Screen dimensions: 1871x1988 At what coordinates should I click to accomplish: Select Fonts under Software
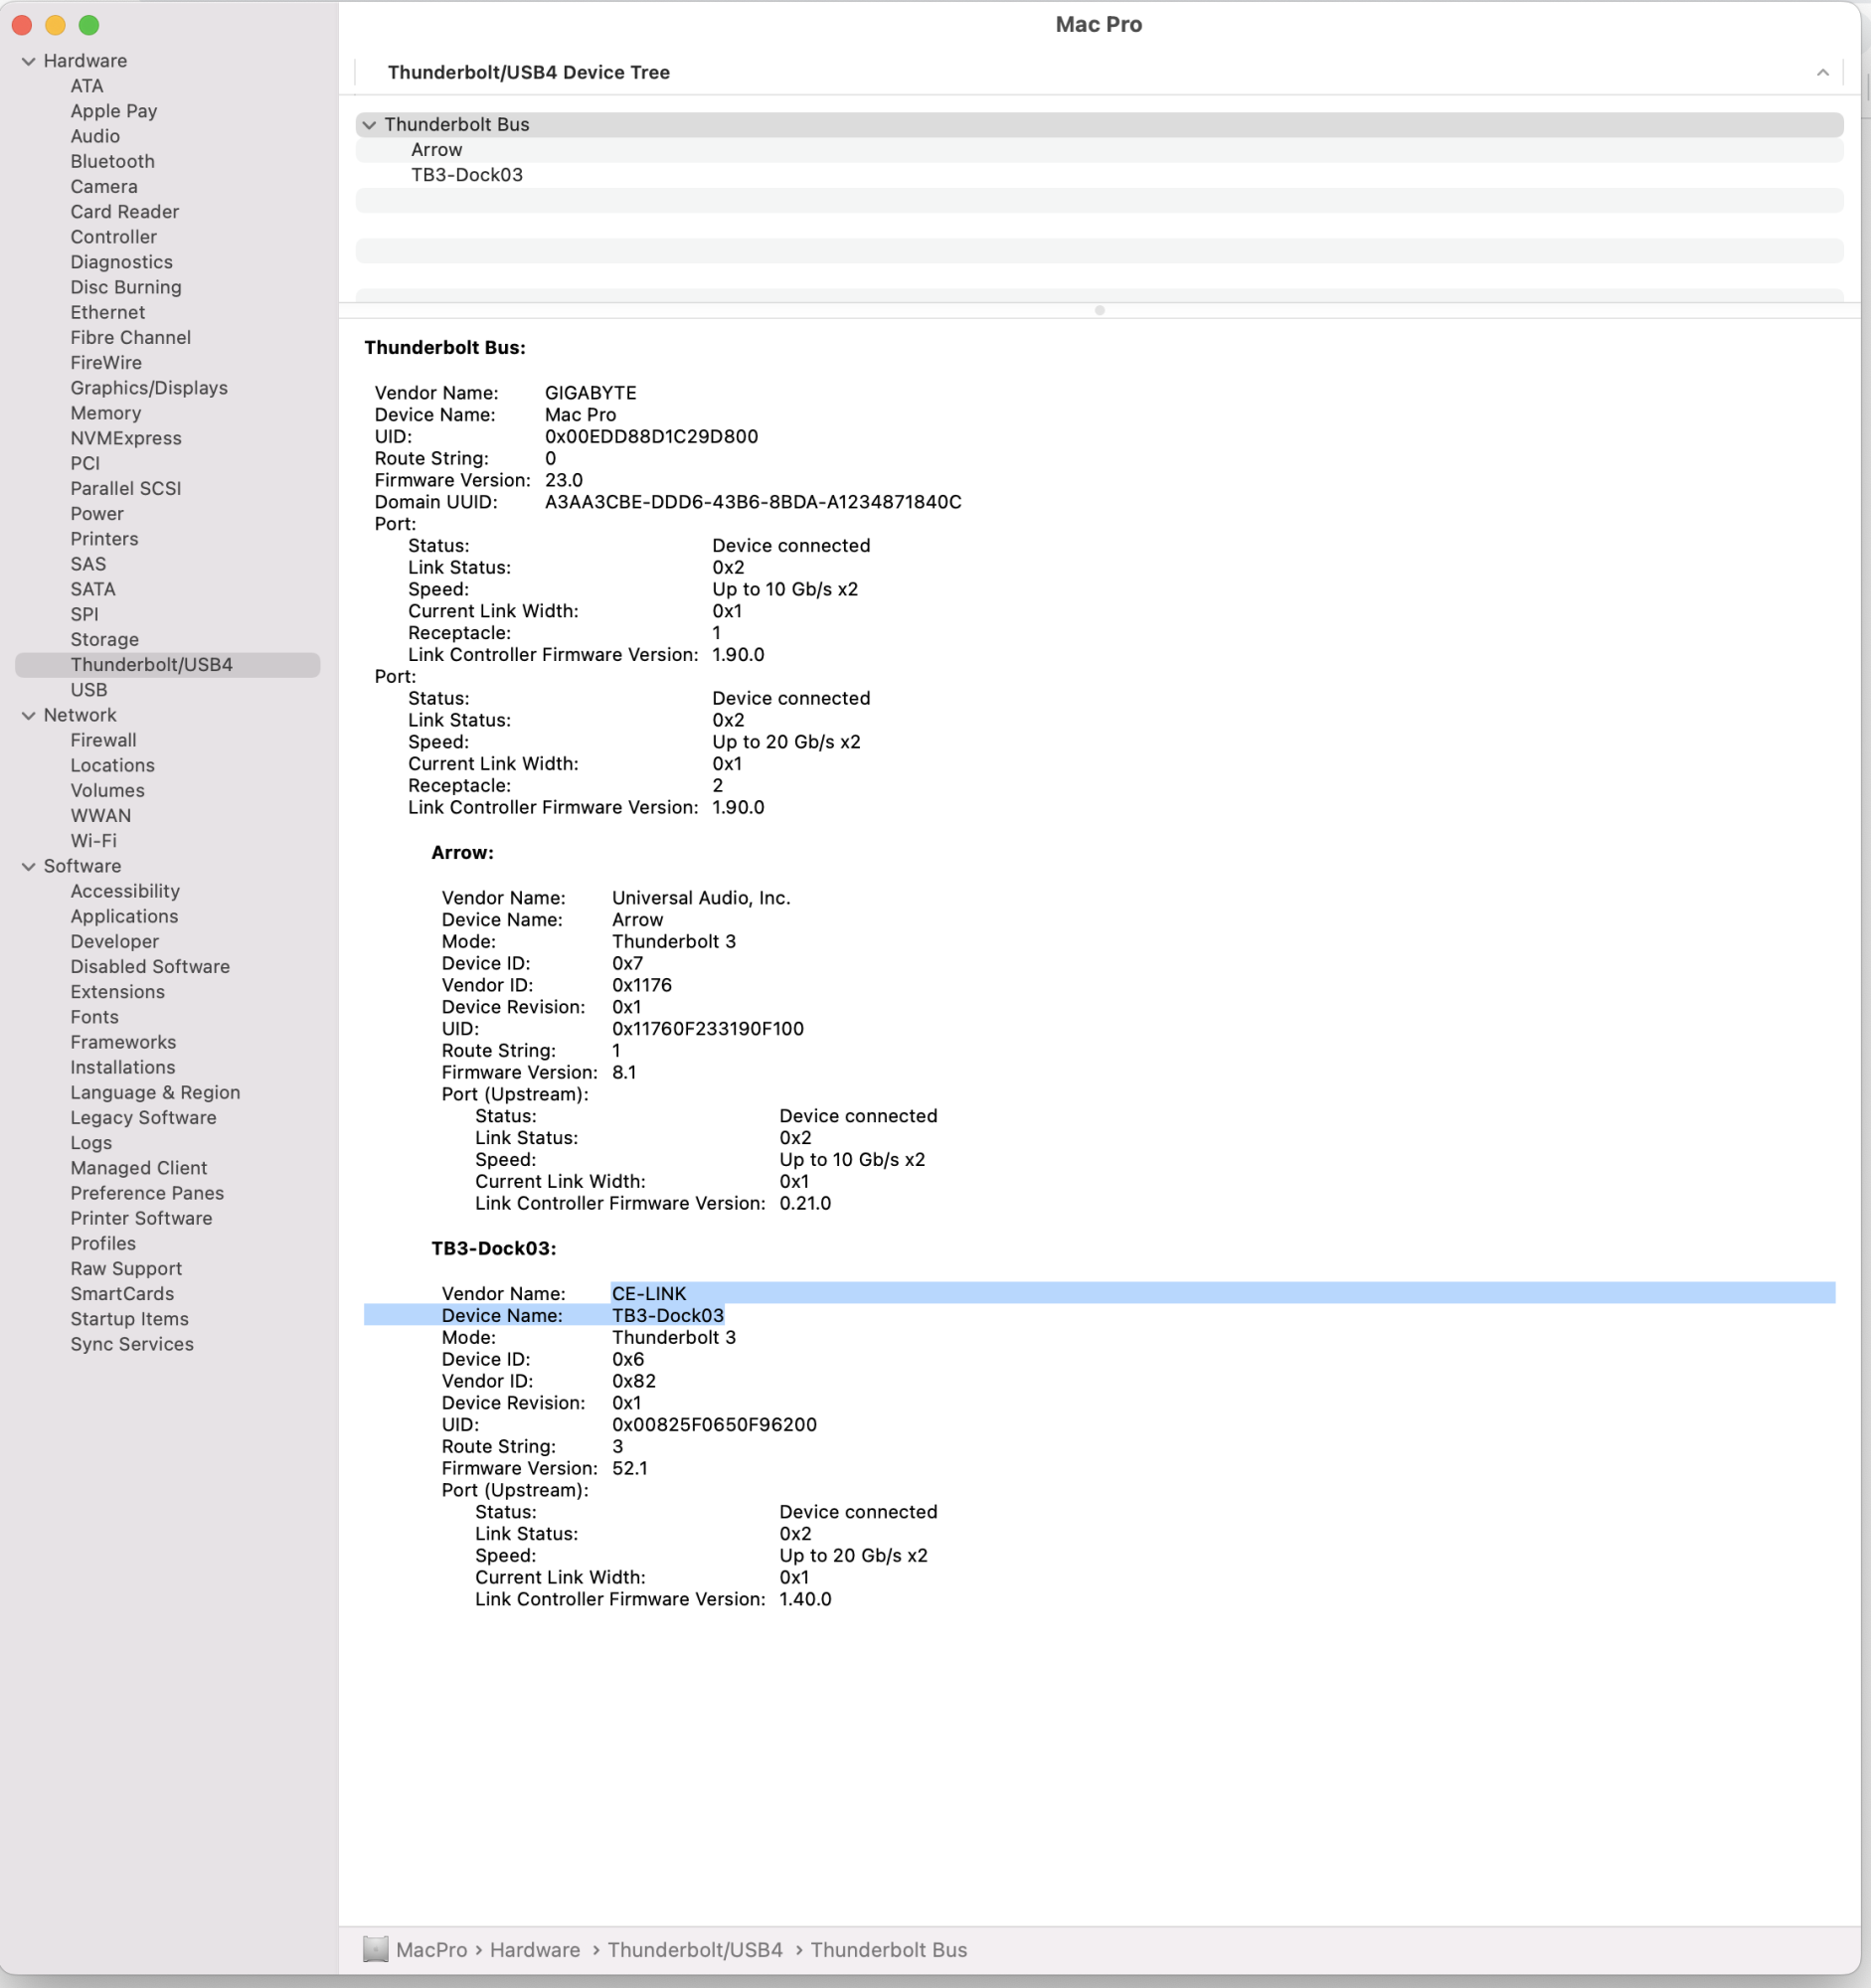click(95, 1017)
